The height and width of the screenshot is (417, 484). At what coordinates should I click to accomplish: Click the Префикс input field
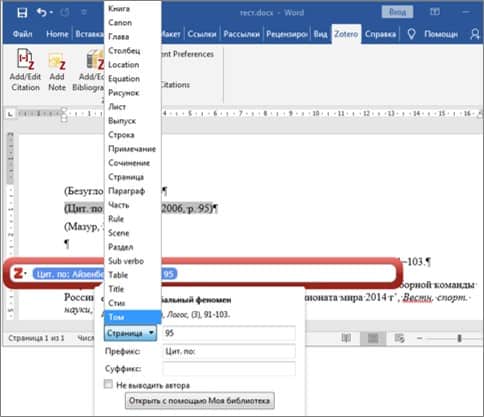click(x=229, y=351)
